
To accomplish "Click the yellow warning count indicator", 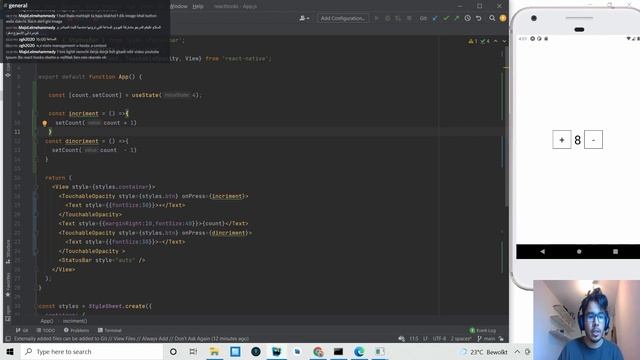I will pos(473,41).
